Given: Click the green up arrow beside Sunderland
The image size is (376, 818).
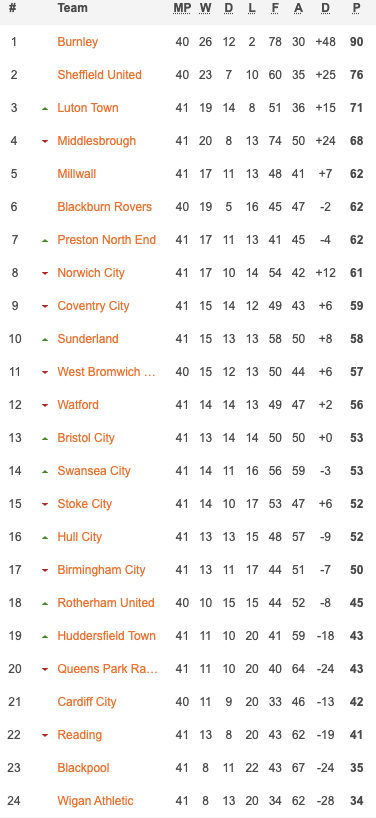Looking at the screenshot, I should coord(45,340).
